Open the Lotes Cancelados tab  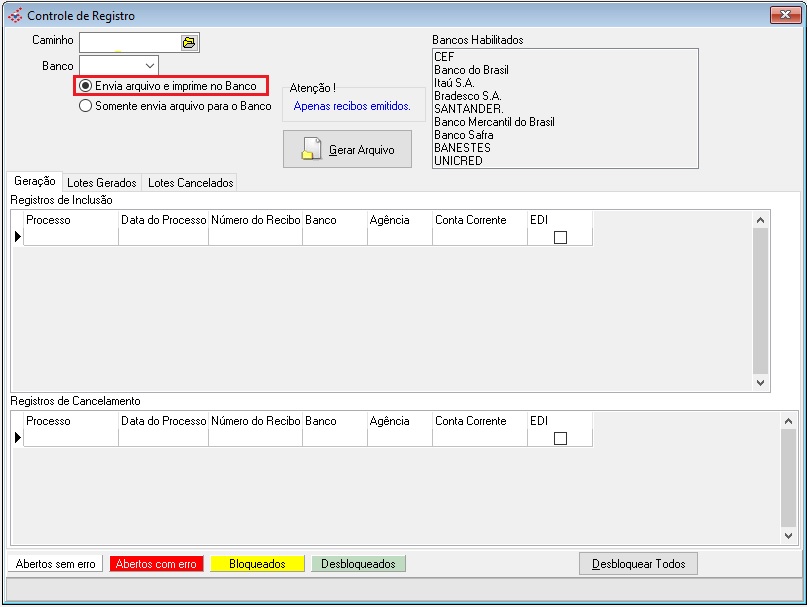190,183
